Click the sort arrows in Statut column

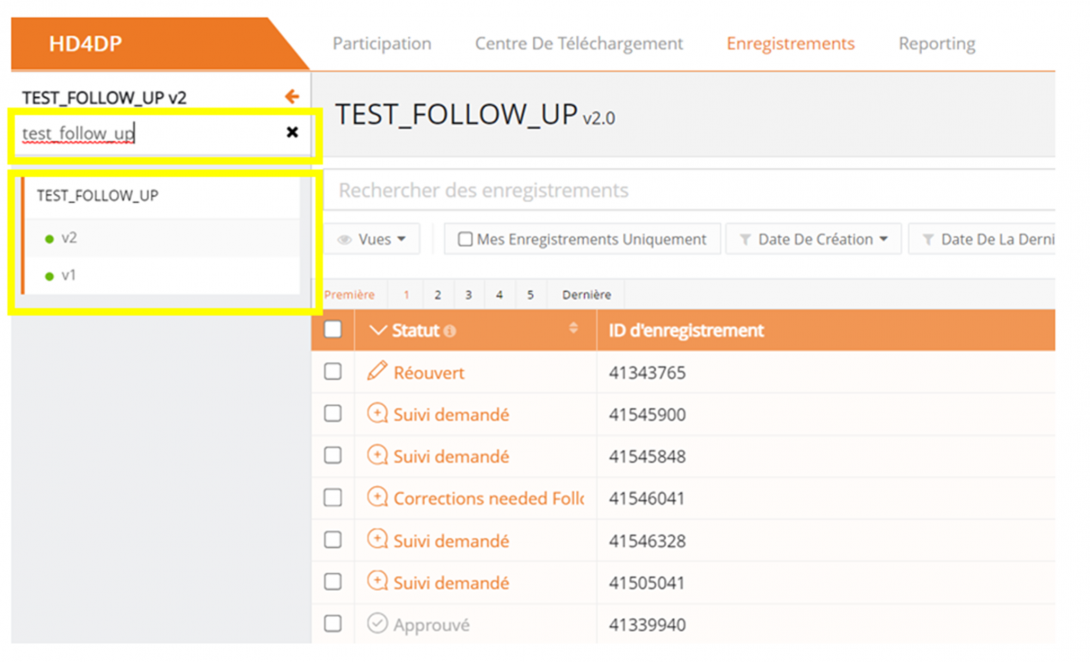tap(573, 329)
